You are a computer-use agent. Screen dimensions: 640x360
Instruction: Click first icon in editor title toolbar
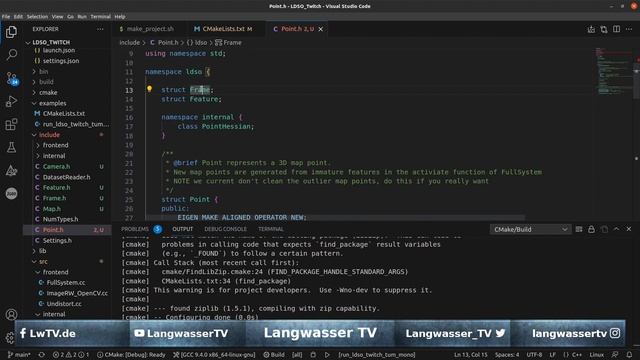click(x=591, y=29)
